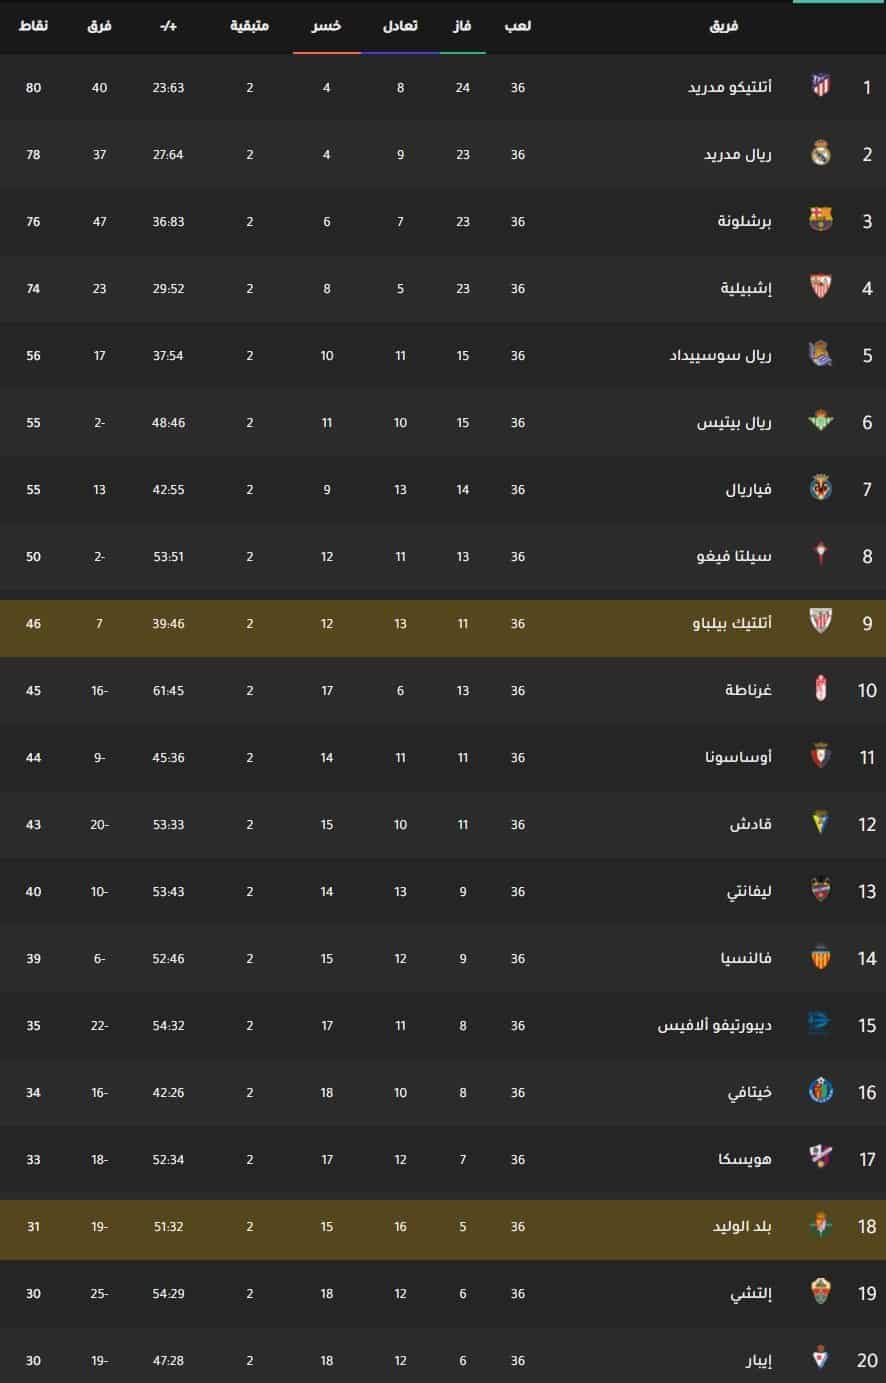Select the فاز wins column header
Image resolution: width=886 pixels, height=1383 pixels.
coord(463,25)
